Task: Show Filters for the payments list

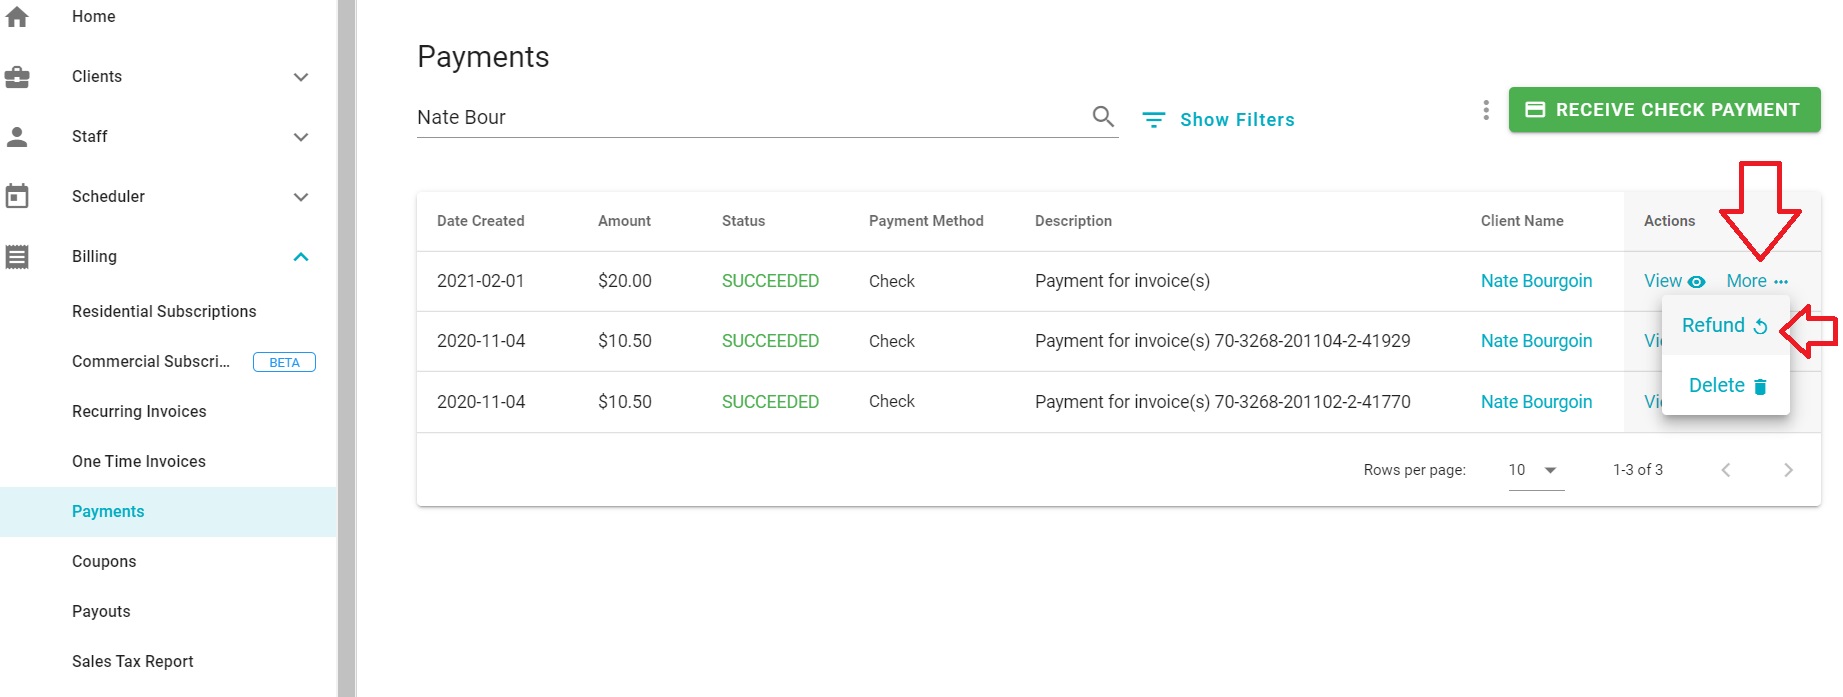Action: (x=1219, y=120)
